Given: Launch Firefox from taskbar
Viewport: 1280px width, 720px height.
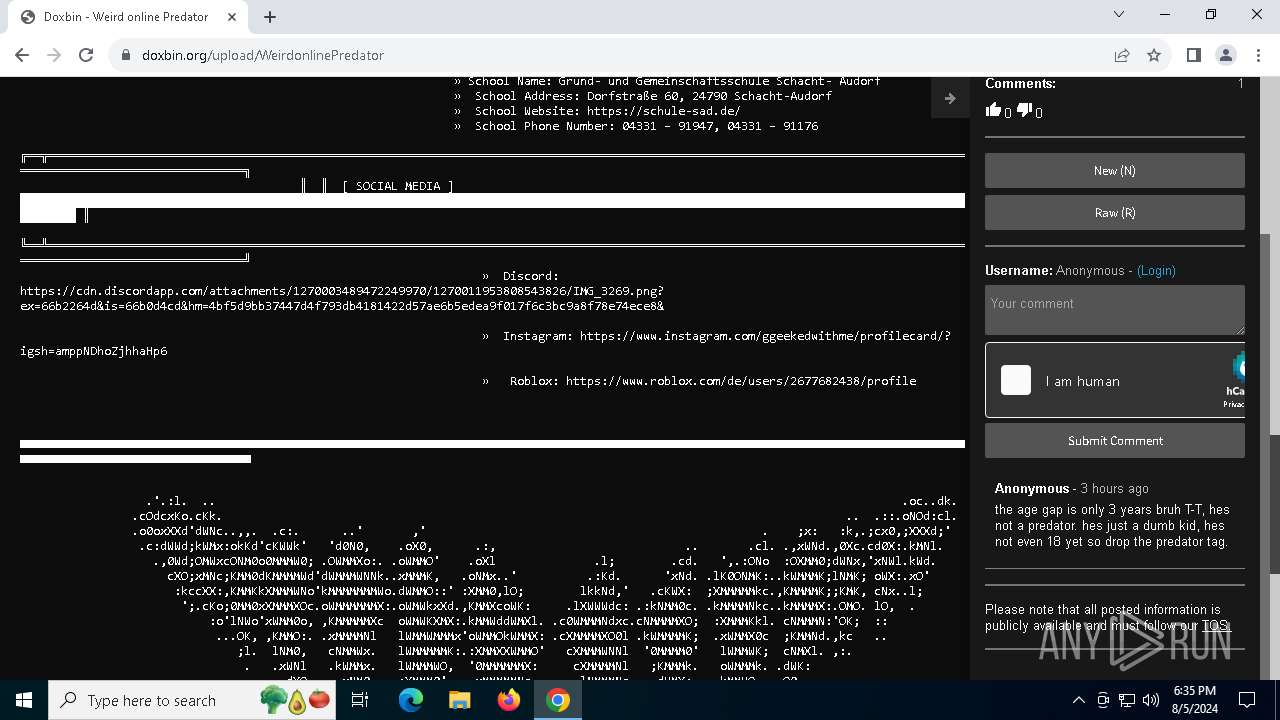Looking at the screenshot, I should tap(509, 700).
